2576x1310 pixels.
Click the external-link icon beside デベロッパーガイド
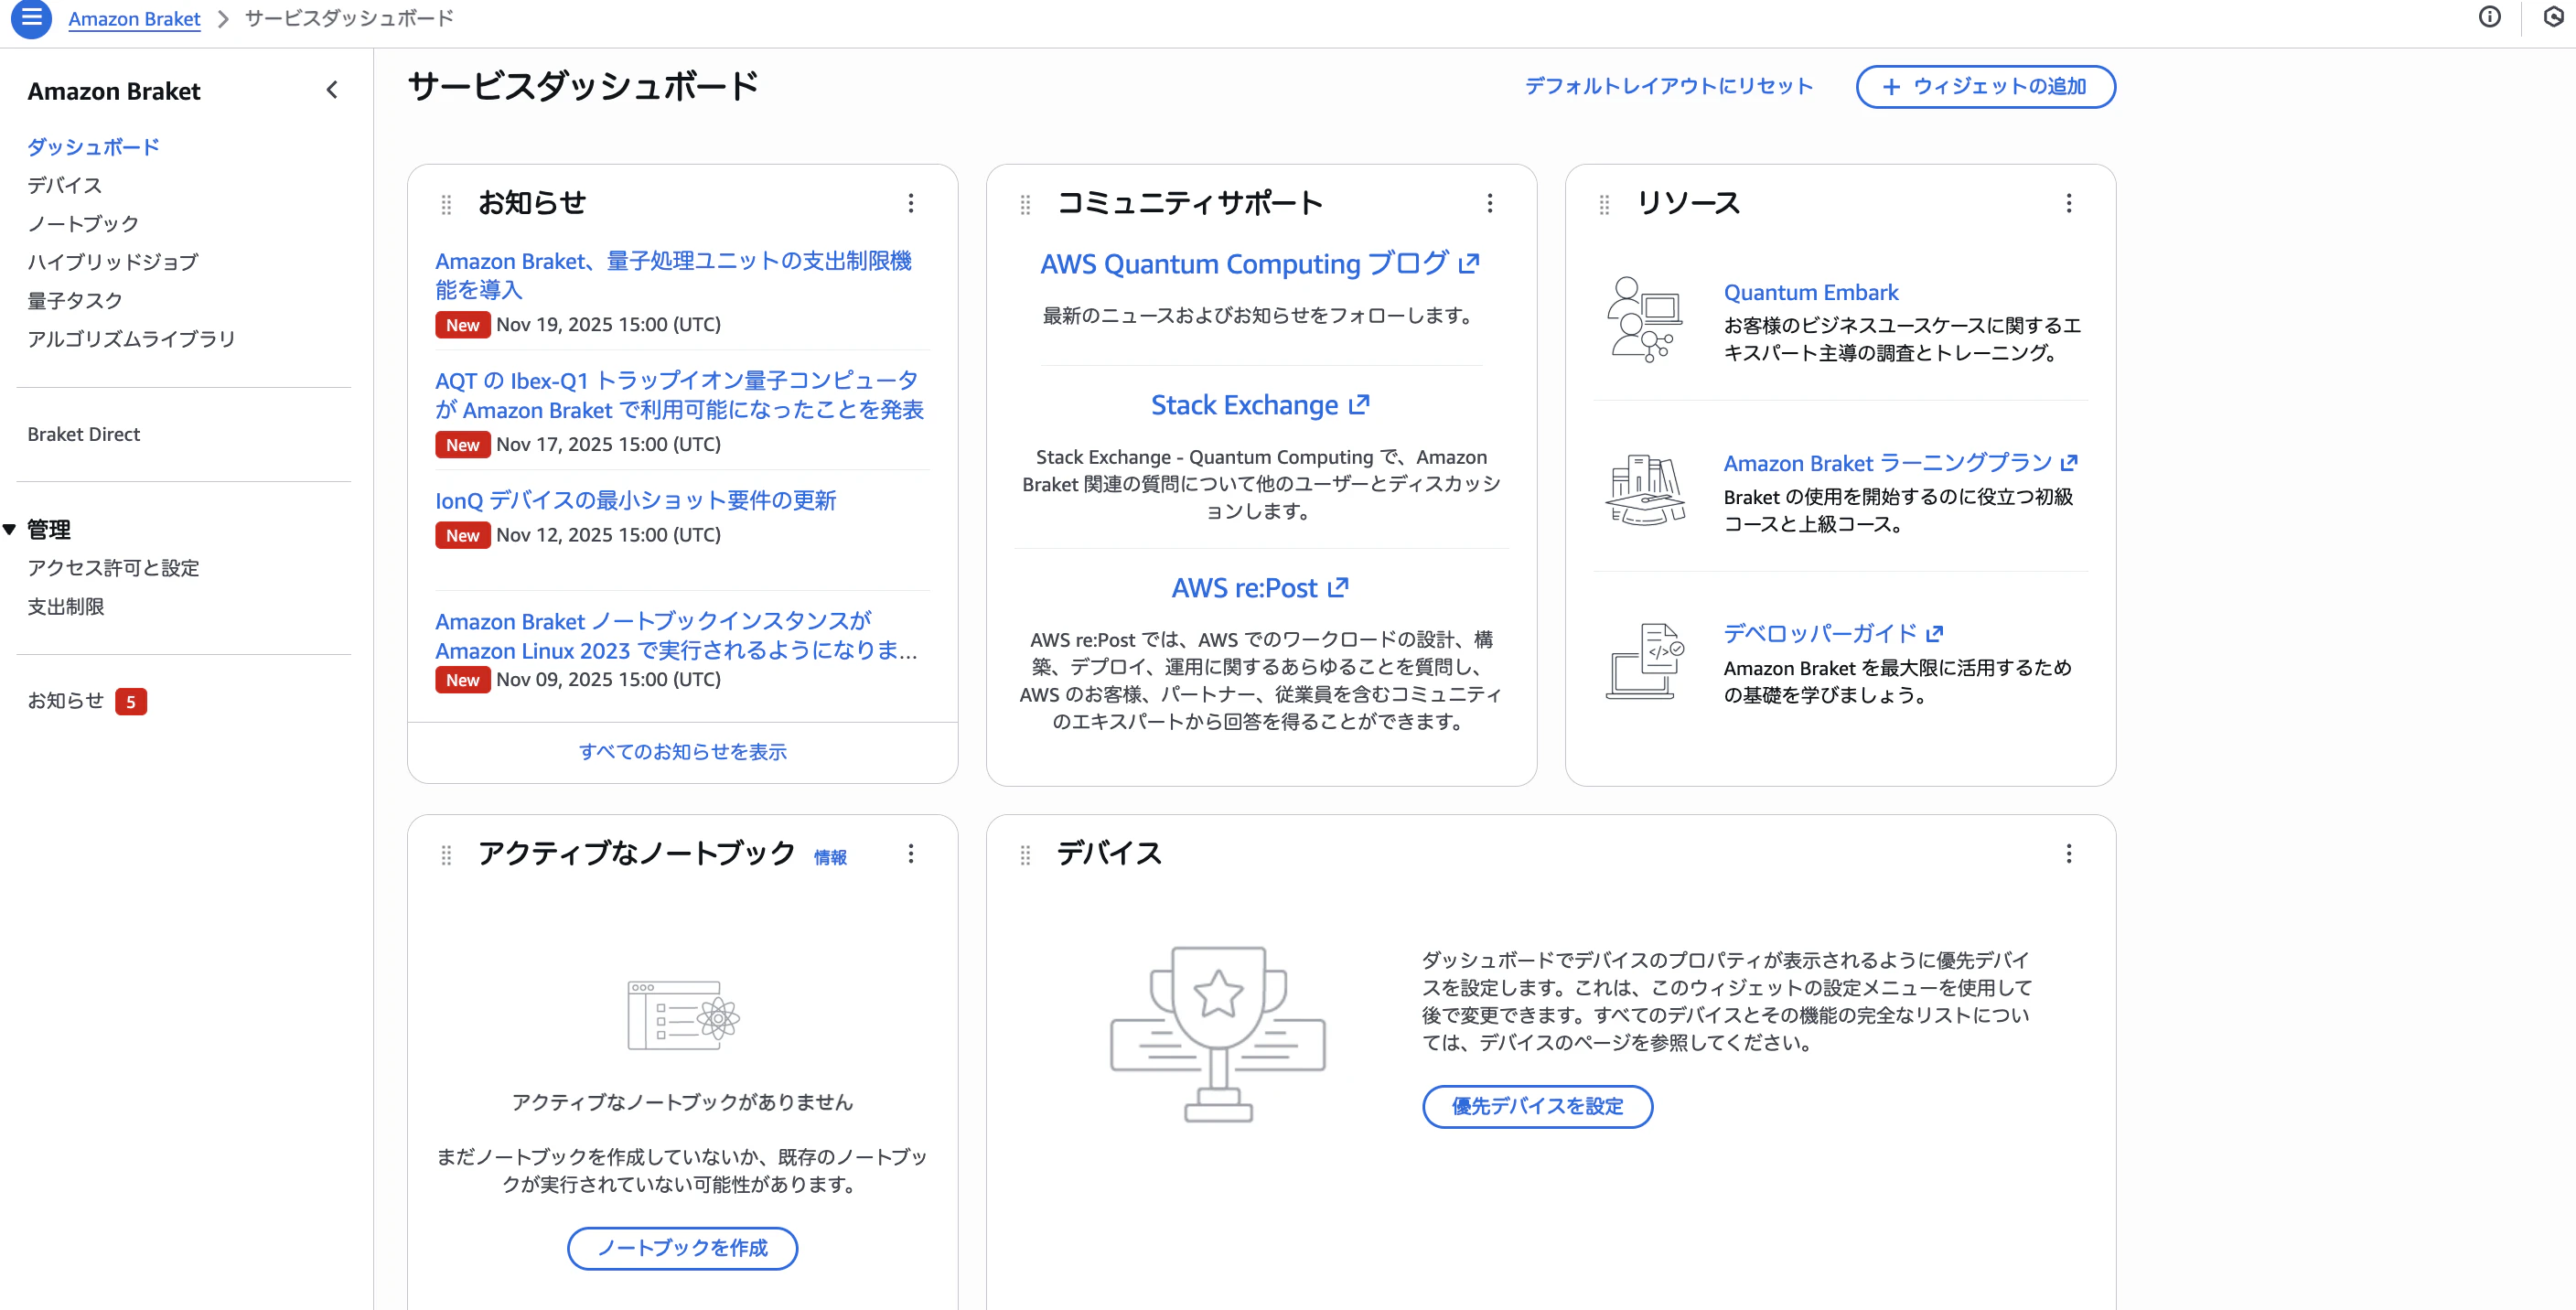pos(1935,634)
